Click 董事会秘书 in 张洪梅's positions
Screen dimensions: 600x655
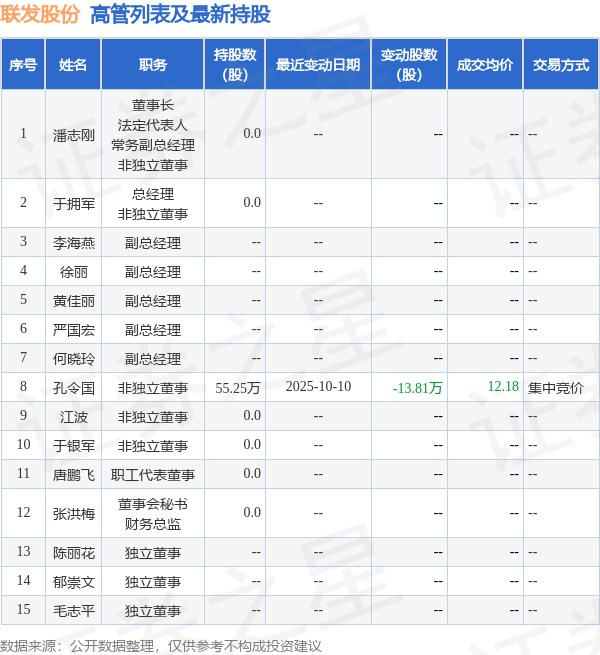coord(153,504)
